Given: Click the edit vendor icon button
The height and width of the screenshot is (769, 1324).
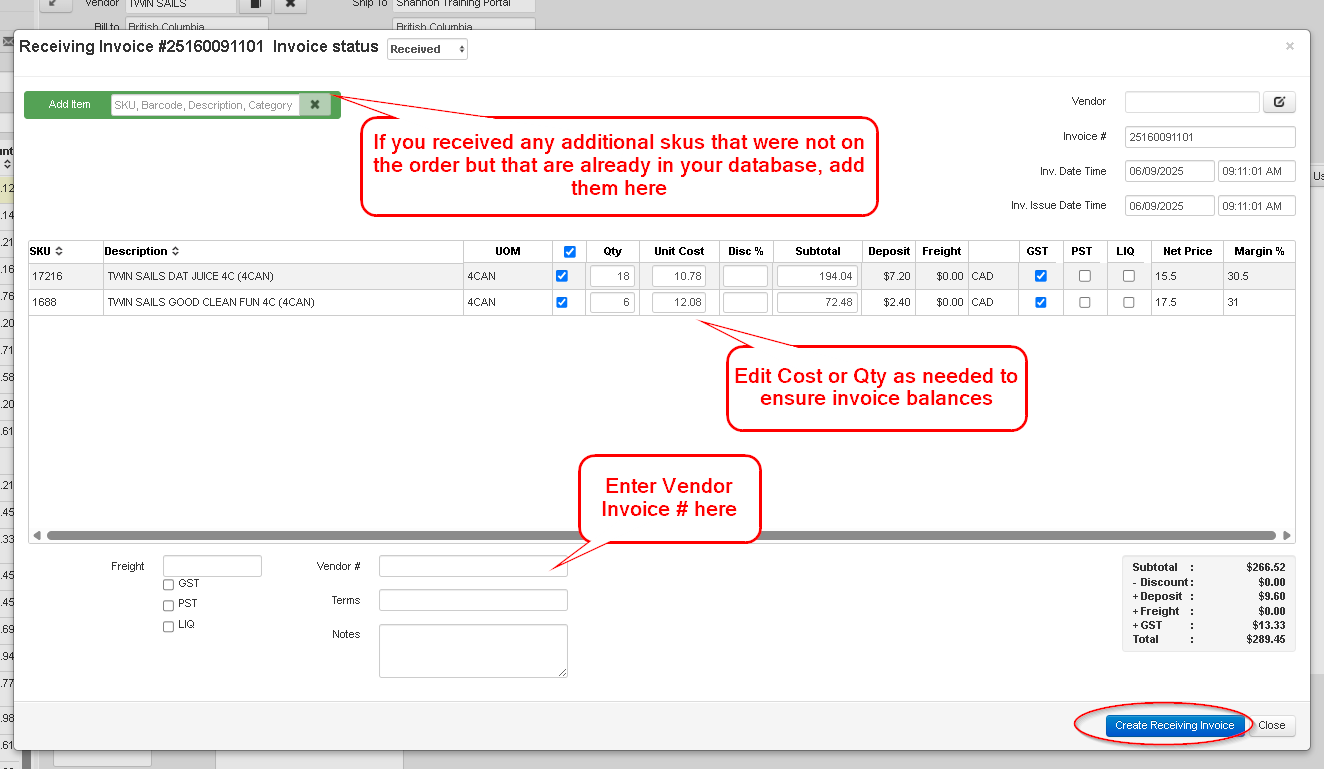Looking at the screenshot, I should [1279, 102].
